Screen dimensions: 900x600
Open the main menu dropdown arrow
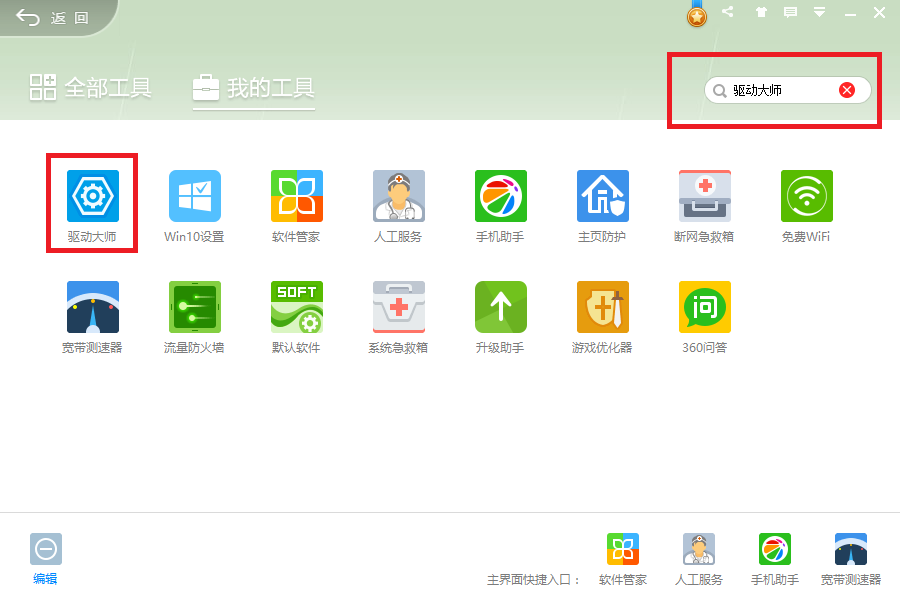pos(820,12)
